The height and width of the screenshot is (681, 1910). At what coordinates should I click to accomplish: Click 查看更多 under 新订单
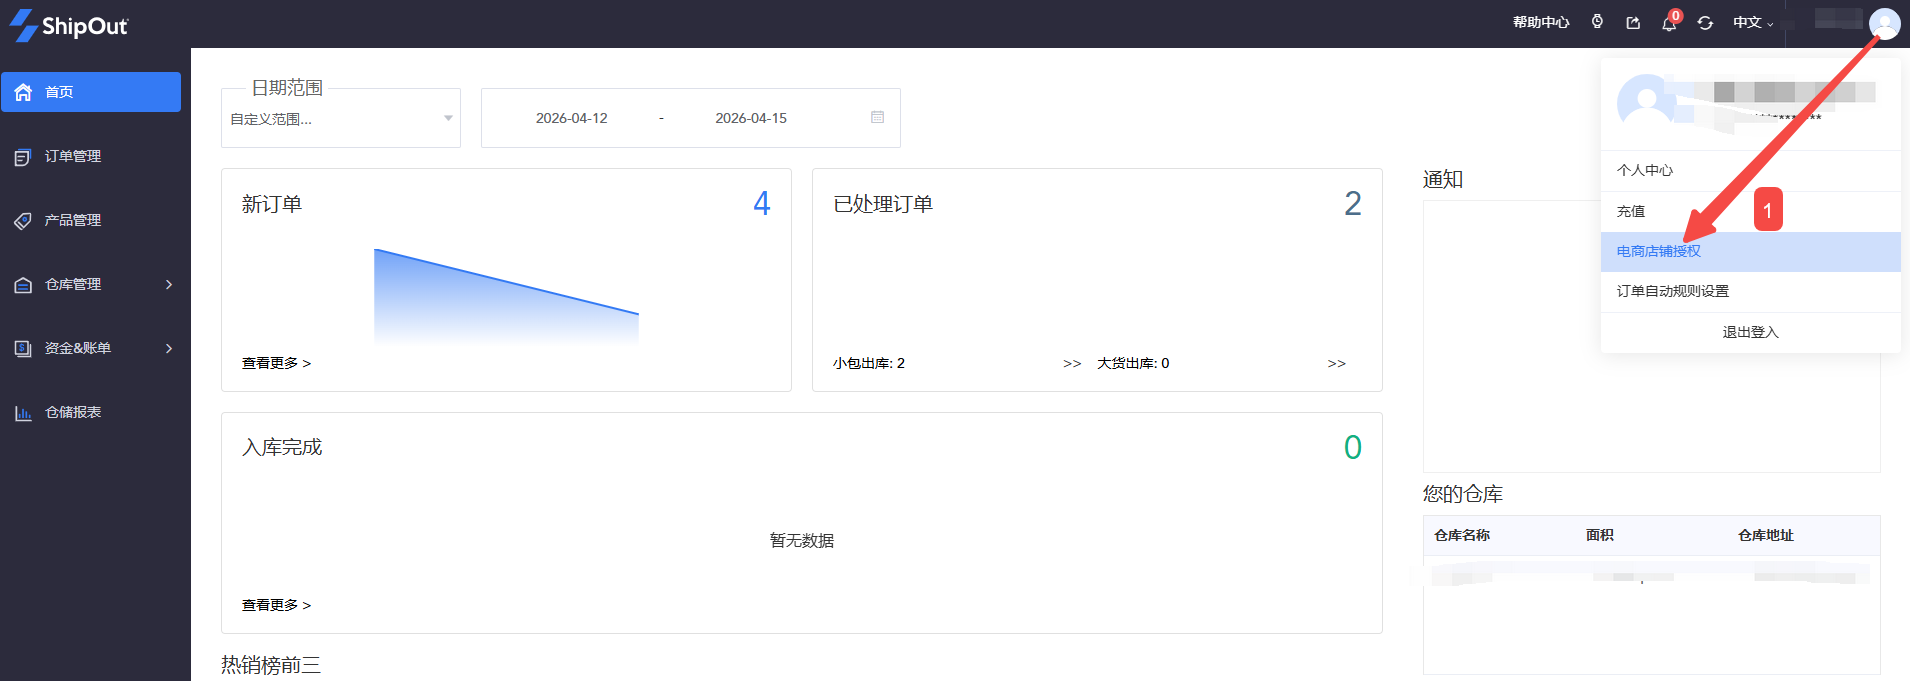(276, 363)
